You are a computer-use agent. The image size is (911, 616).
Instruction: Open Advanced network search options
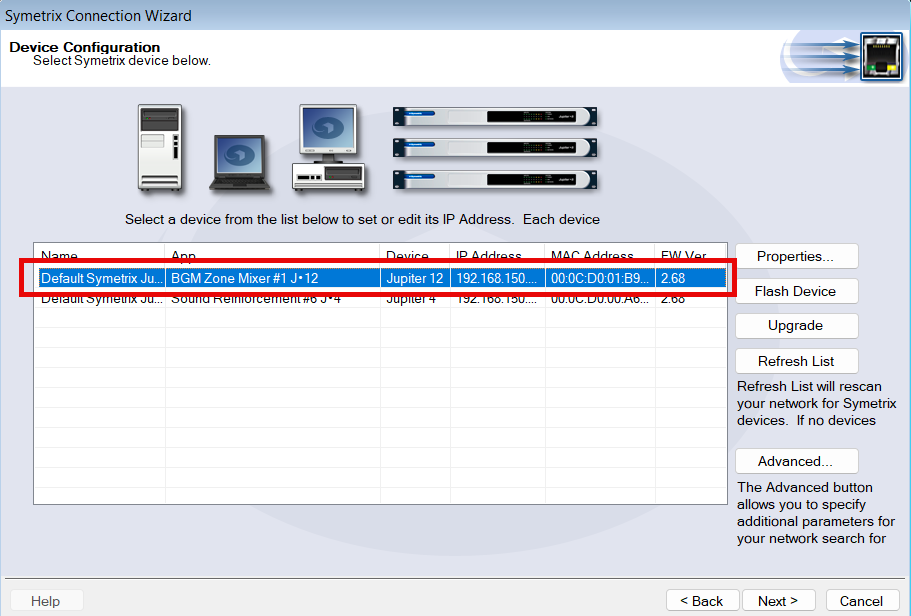797,461
